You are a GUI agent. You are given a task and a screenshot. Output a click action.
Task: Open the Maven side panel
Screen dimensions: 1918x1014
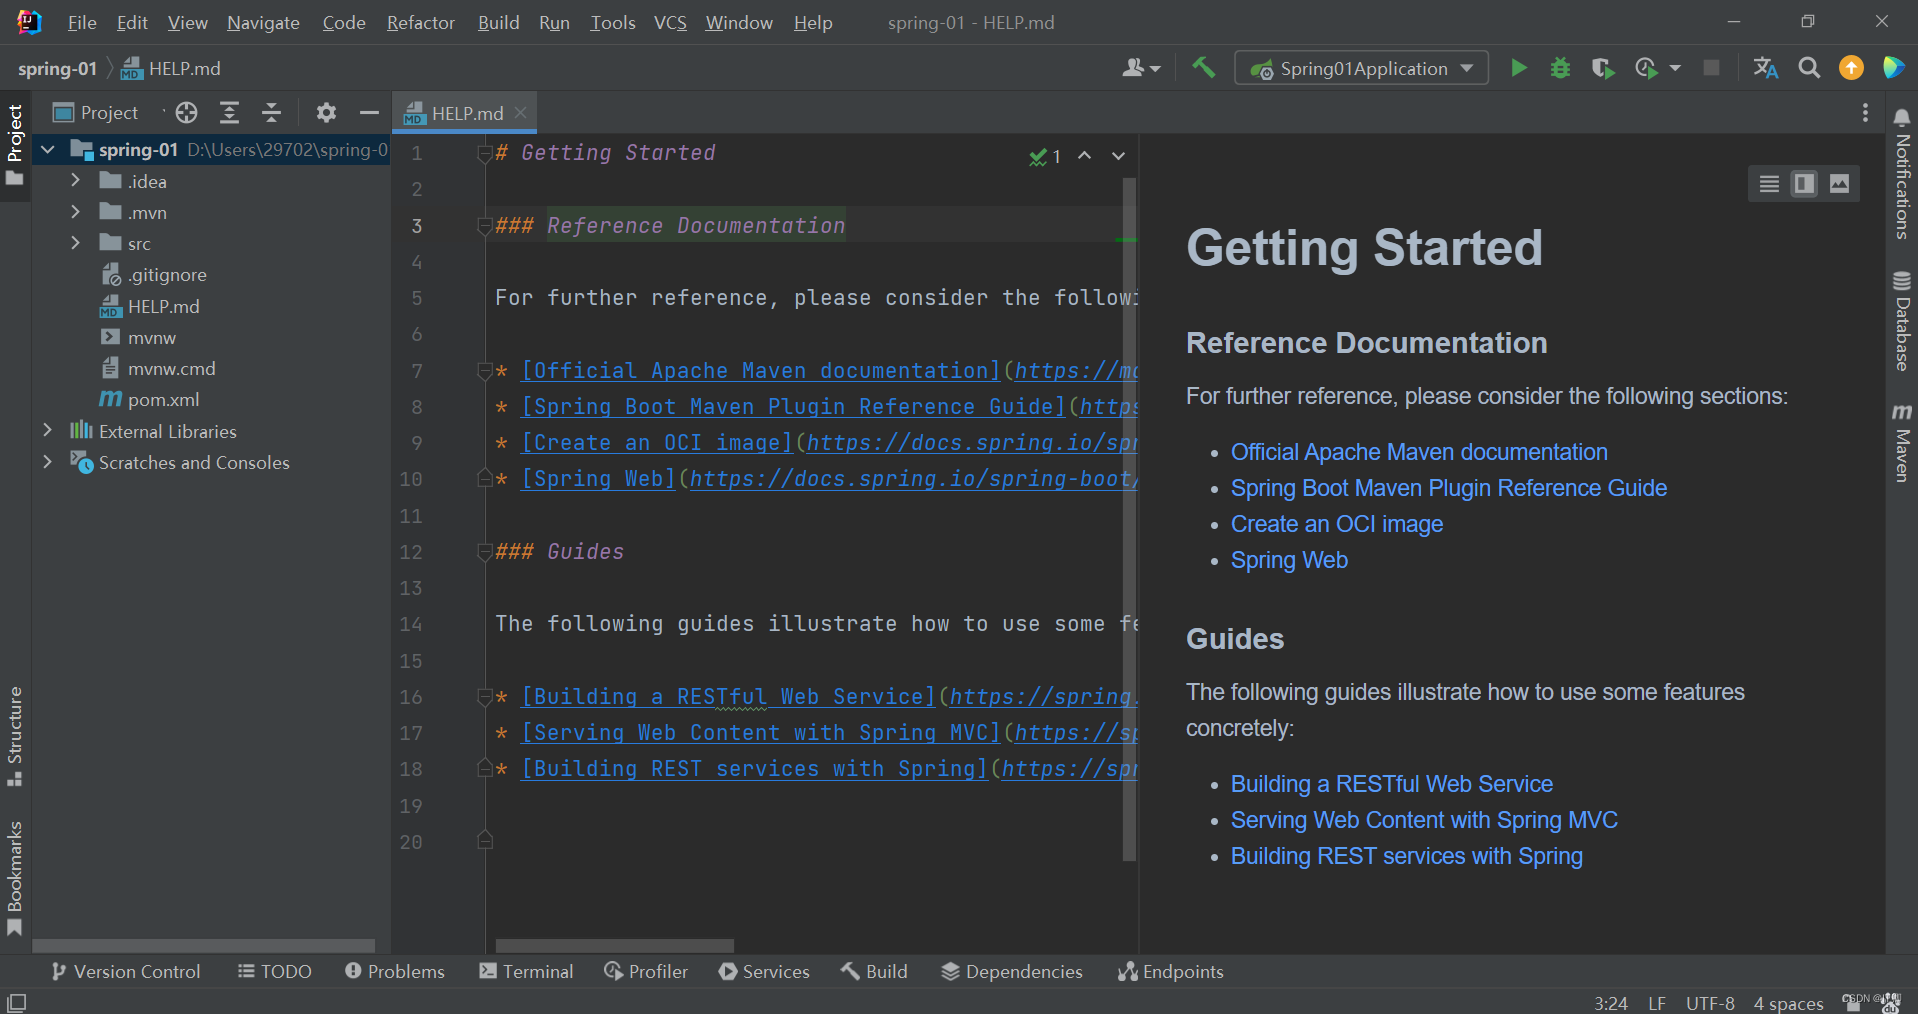[x=1902, y=442]
